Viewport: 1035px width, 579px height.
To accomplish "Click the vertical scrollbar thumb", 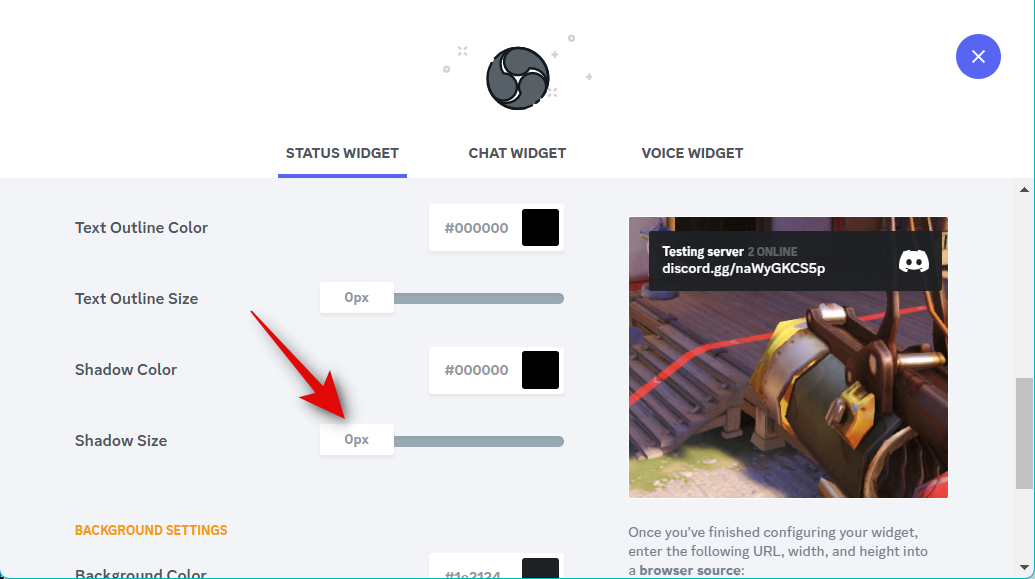I will point(1024,433).
